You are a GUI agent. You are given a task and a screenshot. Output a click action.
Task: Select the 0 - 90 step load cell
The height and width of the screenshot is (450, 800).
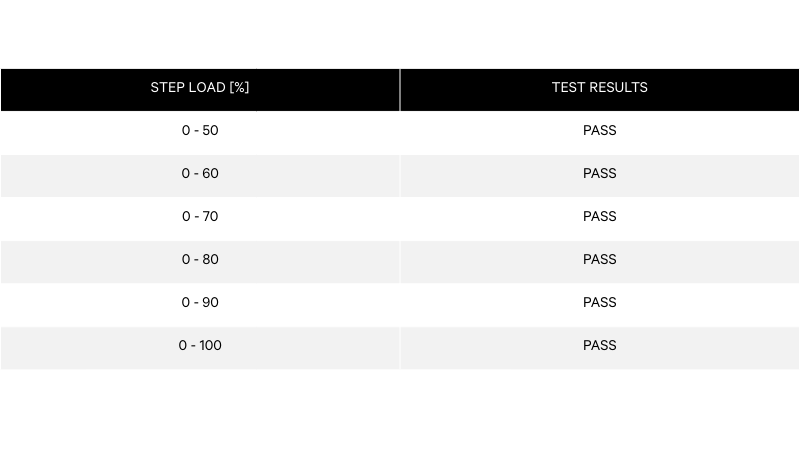200,303
